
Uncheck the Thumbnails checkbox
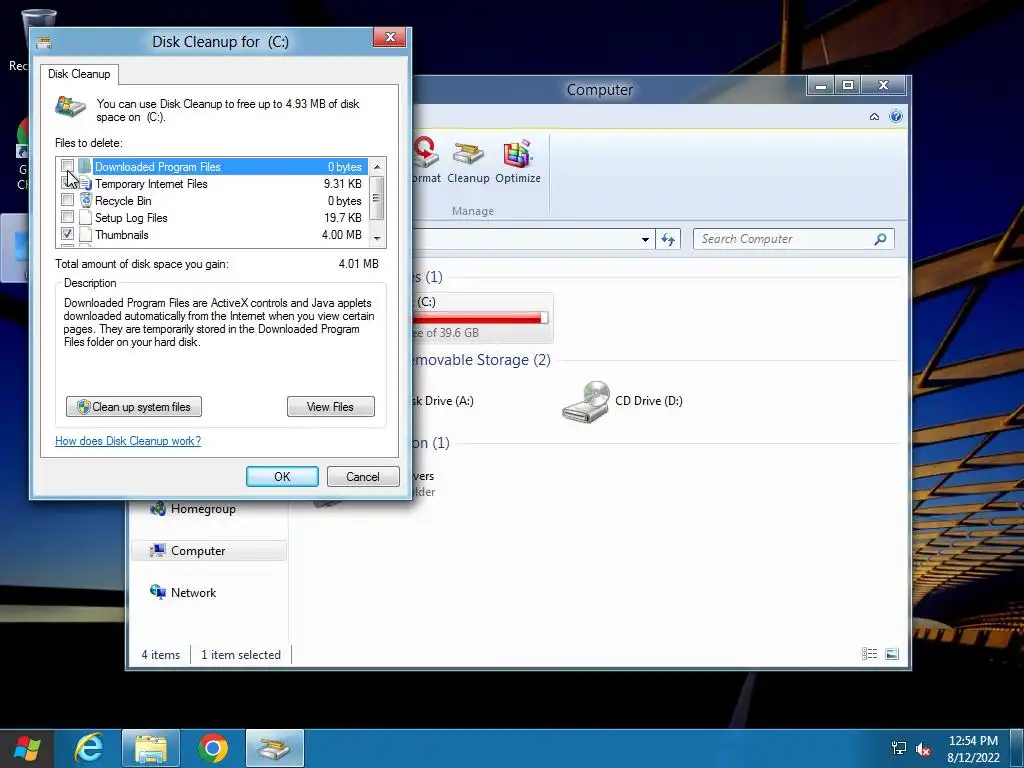coord(67,233)
